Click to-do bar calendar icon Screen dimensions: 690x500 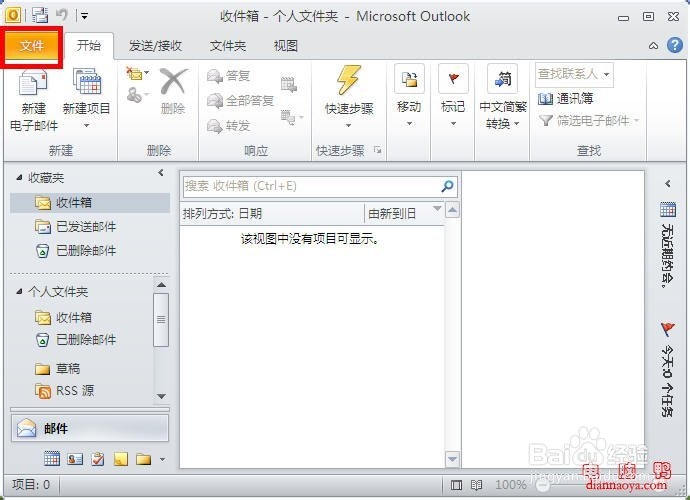pos(668,210)
